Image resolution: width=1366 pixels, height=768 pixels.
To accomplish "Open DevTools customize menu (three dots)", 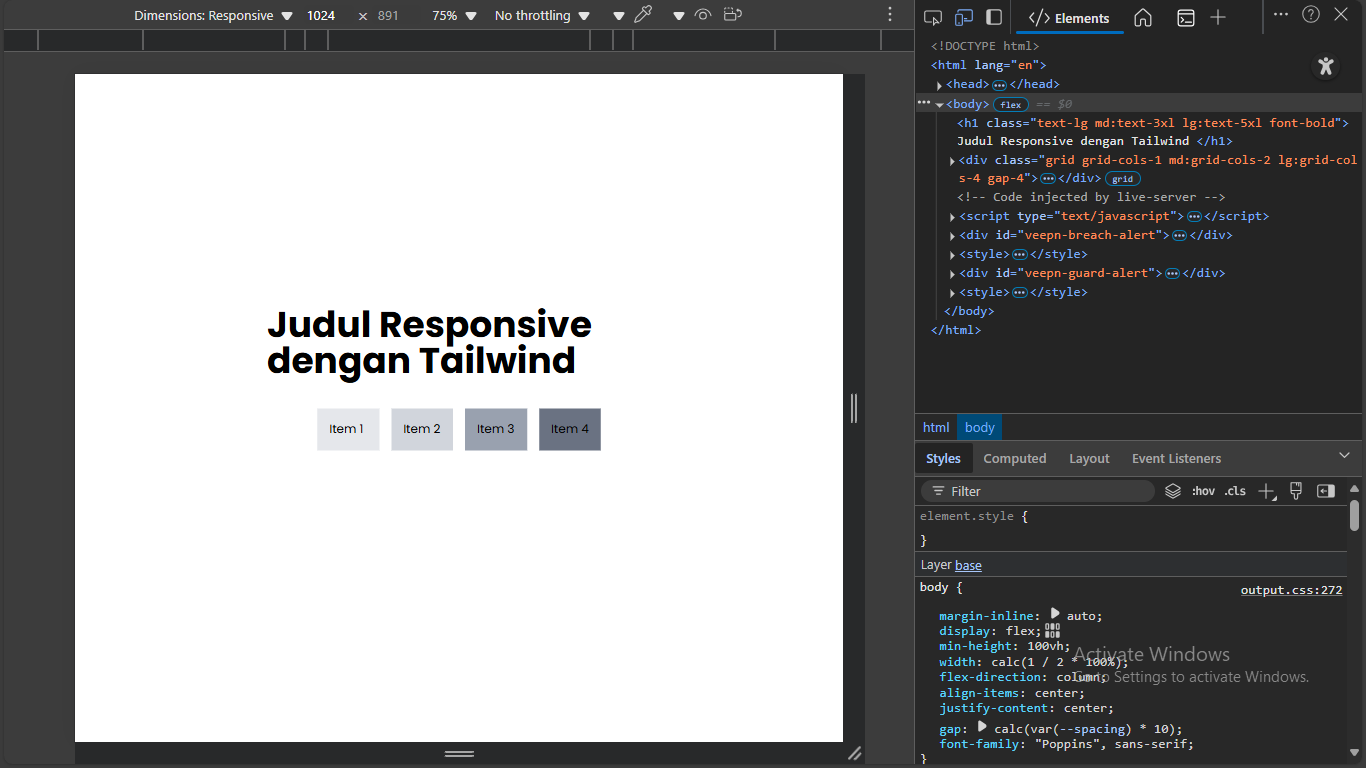I will [x=1281, y=14].
